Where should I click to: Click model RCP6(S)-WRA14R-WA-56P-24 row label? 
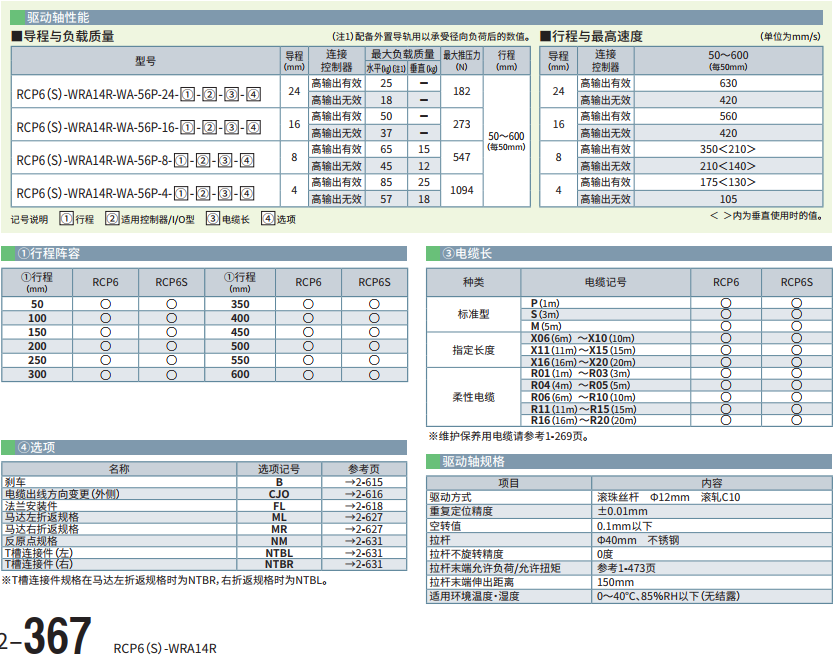139,94
